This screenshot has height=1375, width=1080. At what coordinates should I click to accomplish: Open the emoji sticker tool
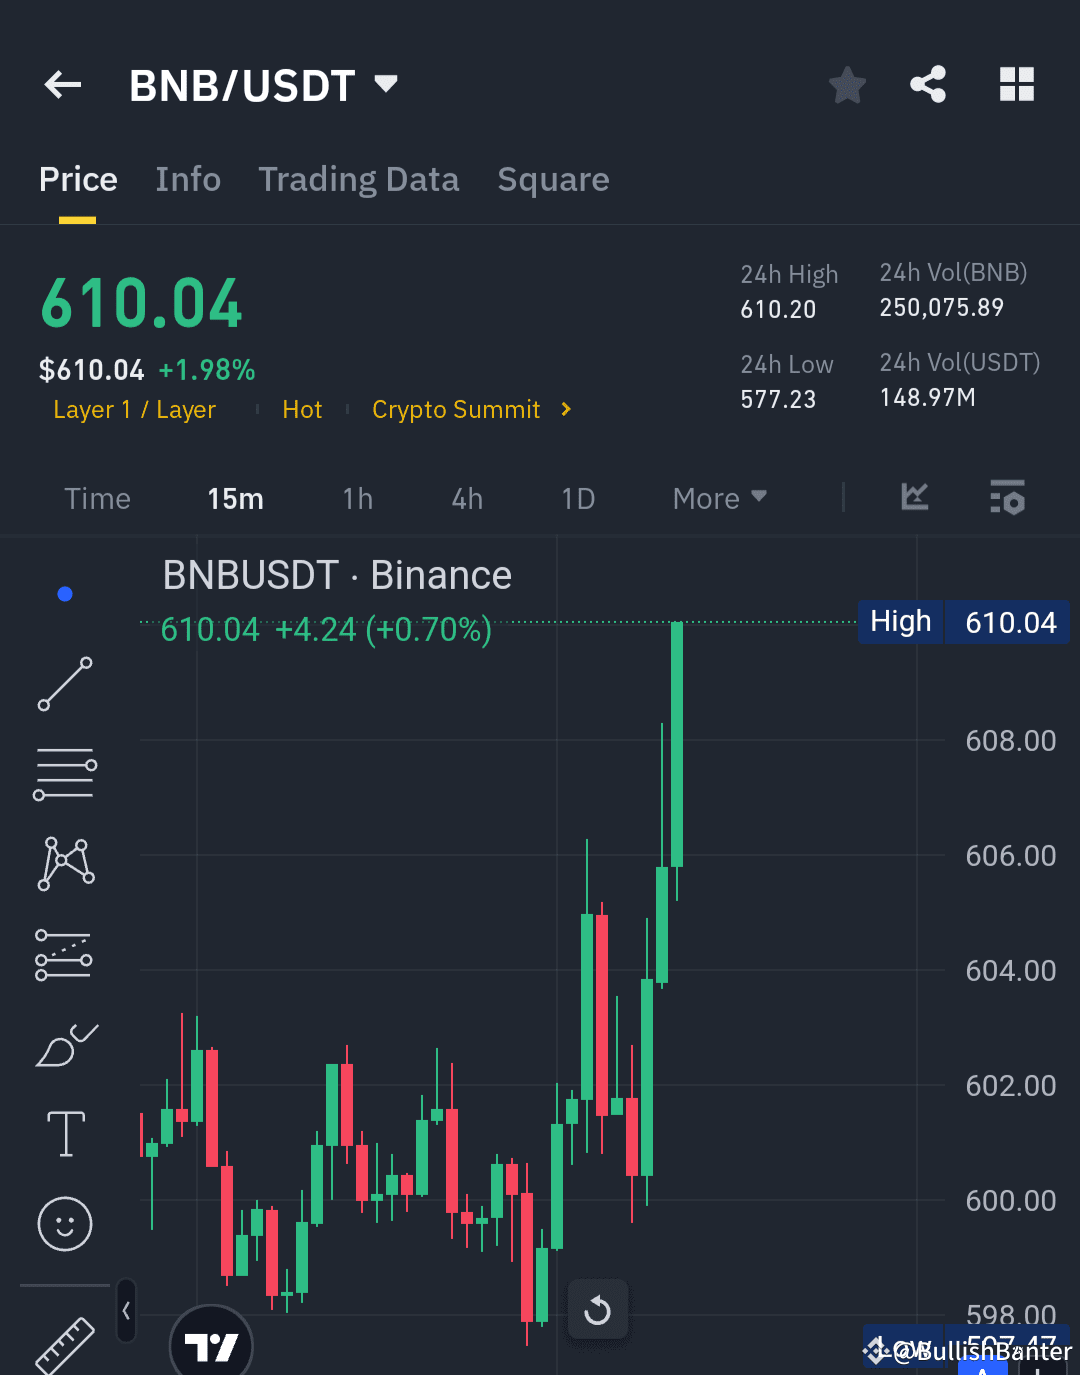point(64,1224)
